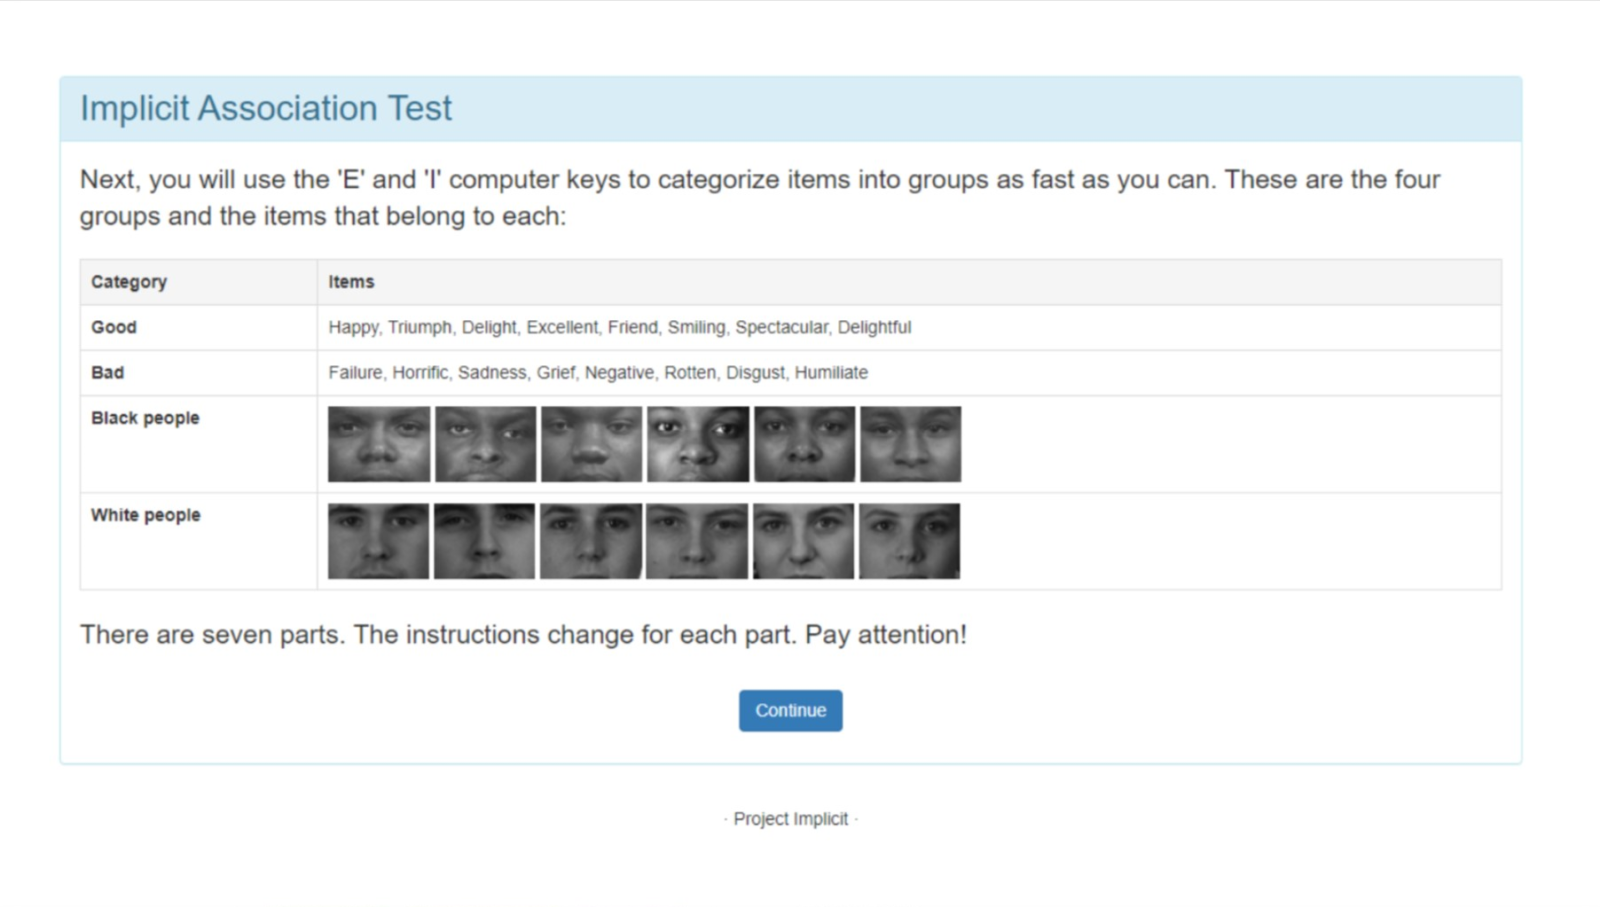
Task: Click the Implicit Association Test heading
Action: (x=266, y=108)
